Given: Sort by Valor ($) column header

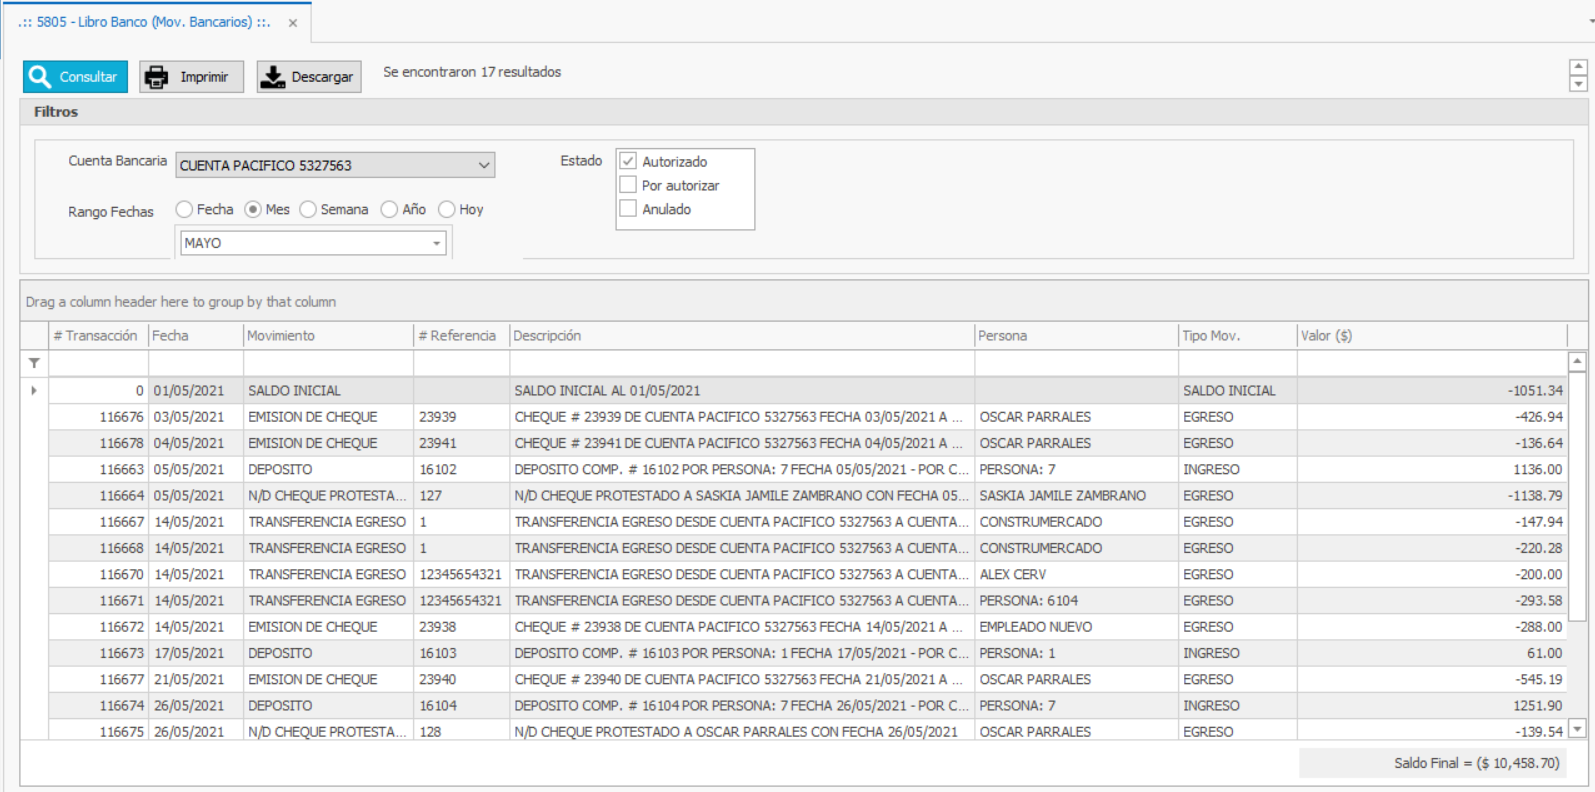Looking at the screenshot, I should (1431, 336).
